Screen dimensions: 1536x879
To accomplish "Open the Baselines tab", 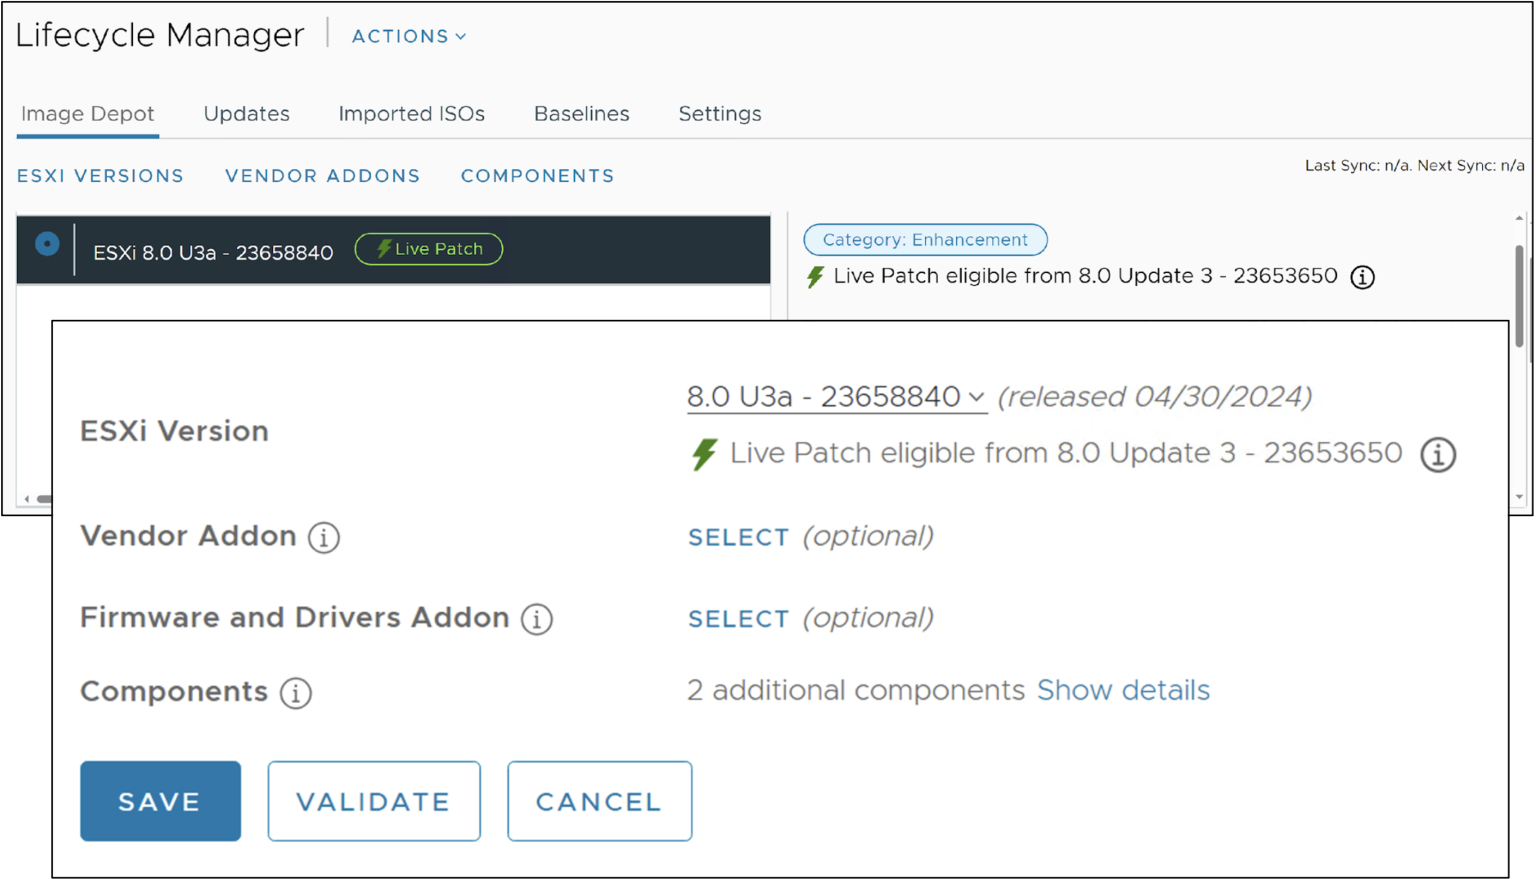I will (581, 114).
